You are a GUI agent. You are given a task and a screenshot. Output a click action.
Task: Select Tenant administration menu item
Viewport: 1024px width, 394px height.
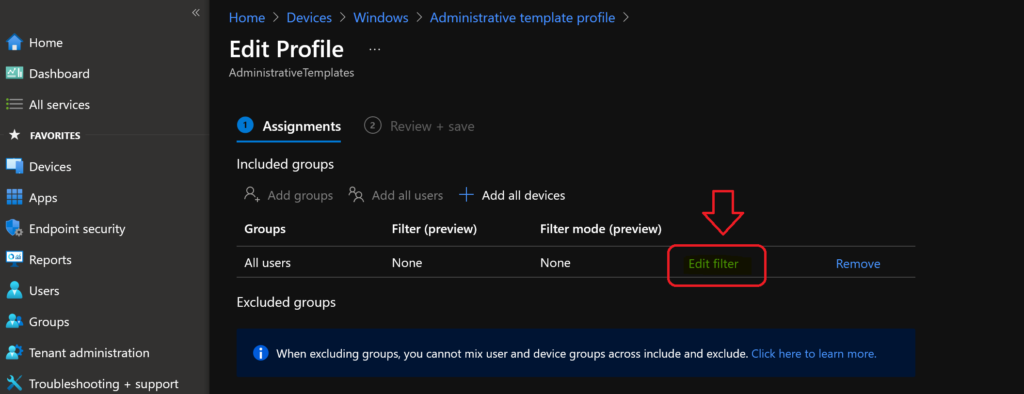(89, 353)
